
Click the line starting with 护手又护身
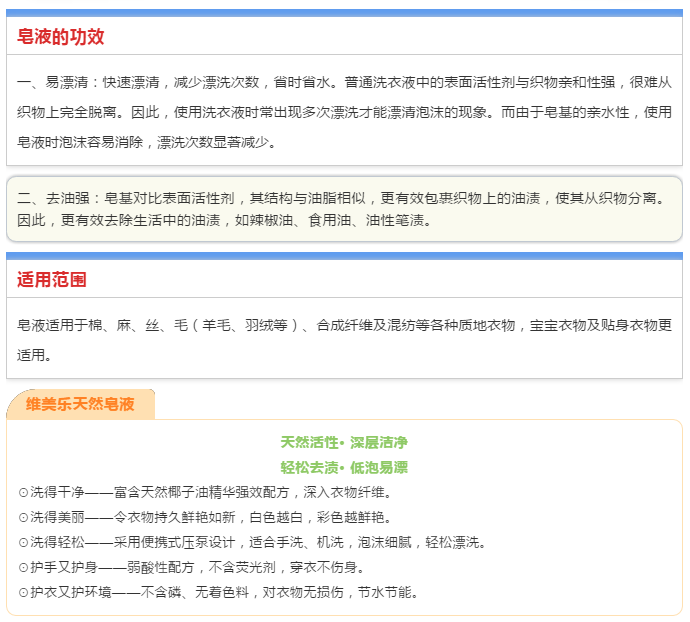191,567
